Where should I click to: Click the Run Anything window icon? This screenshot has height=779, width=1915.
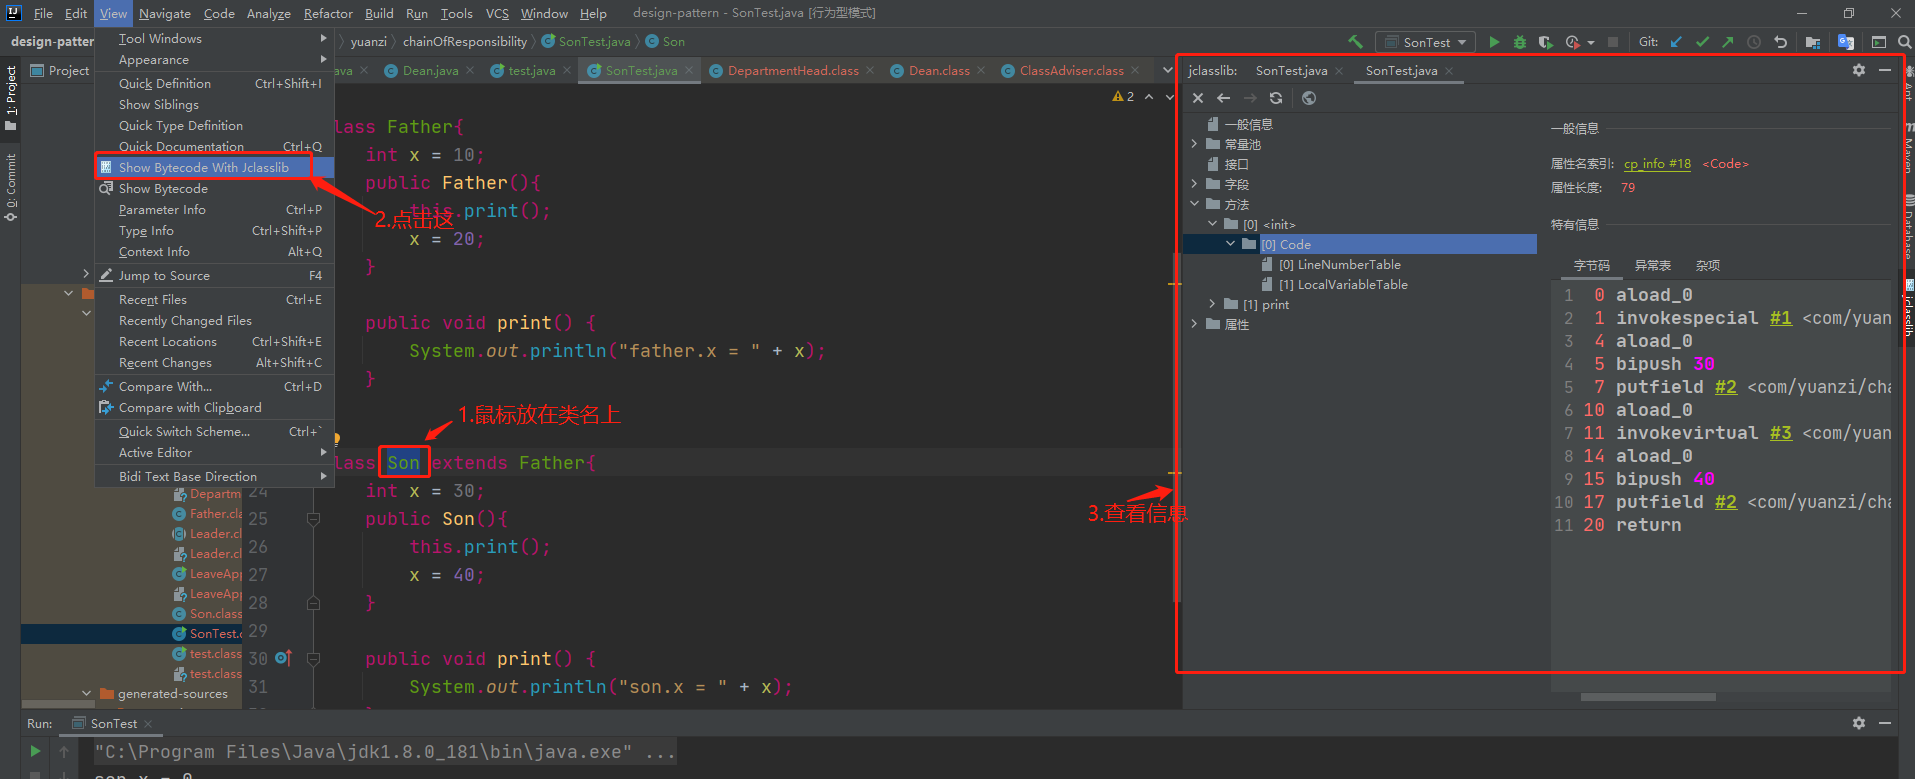(x=1879, y=42)
